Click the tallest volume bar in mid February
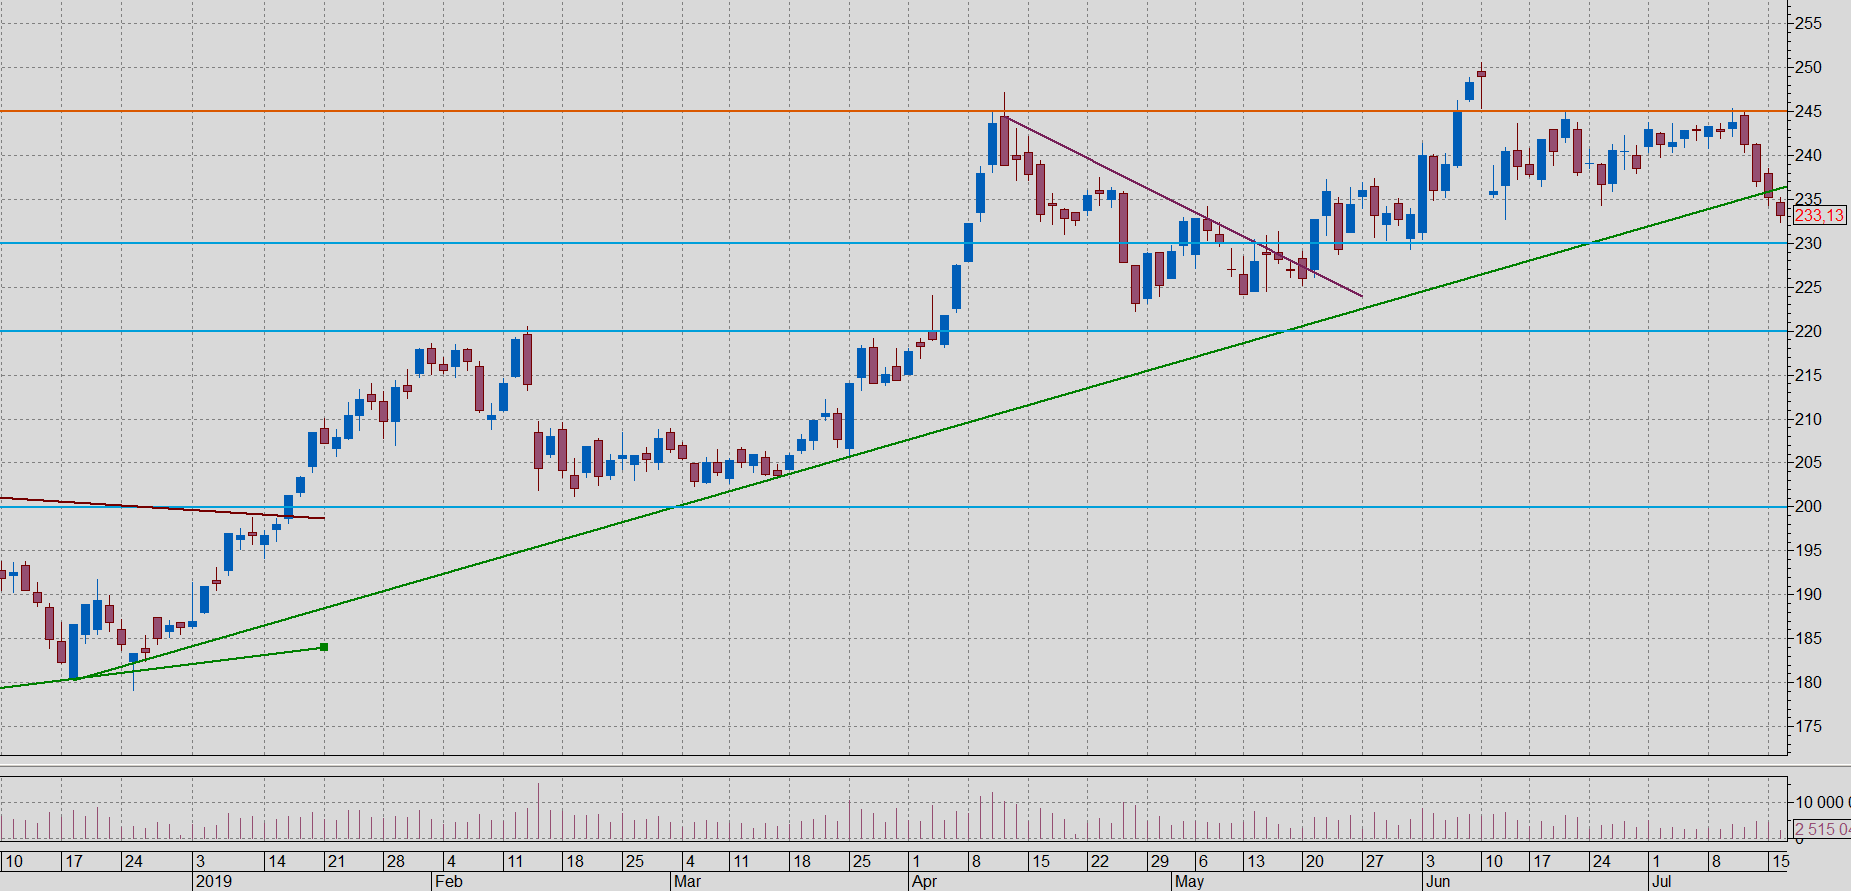Image resolution: width=1851 pixels, height=891 pixels. pos(538,811)
